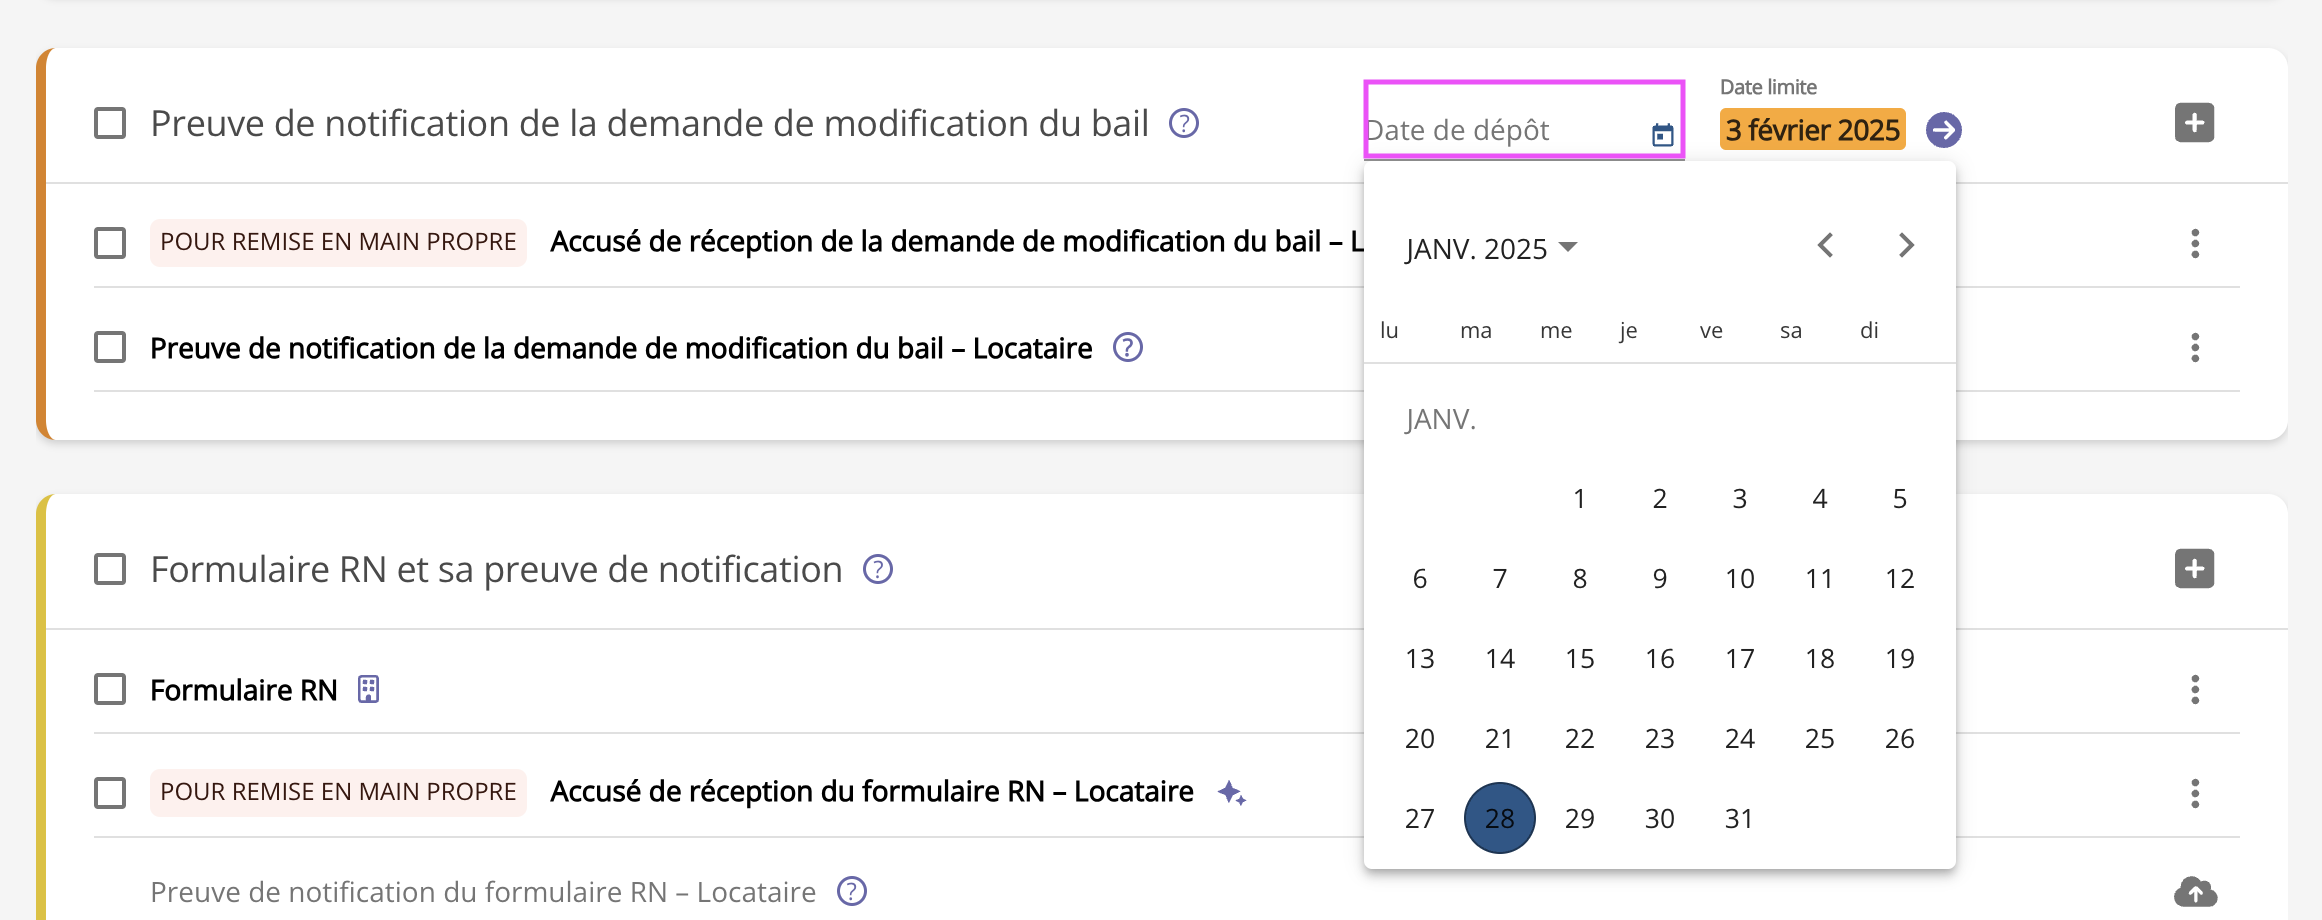Toggle checkbox for Accusé de réception du formulaire RN
The height and width of the screenshot is (920, 2322).
point(110,793)
